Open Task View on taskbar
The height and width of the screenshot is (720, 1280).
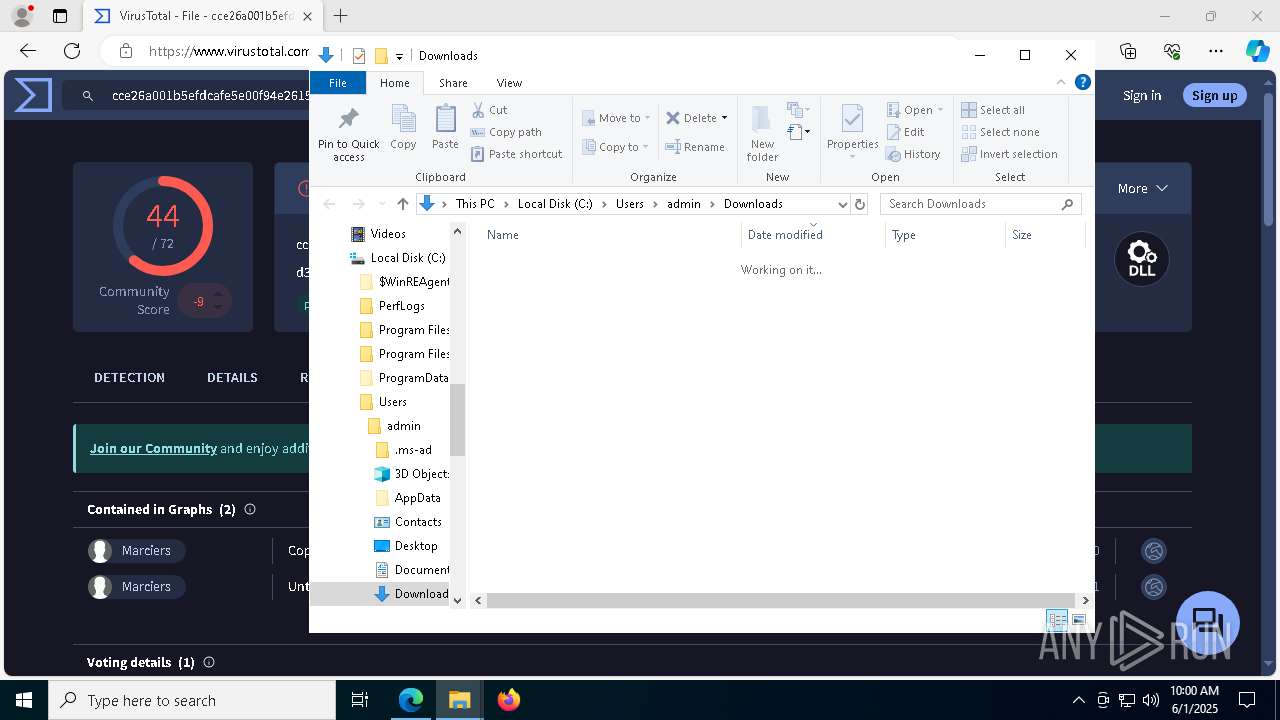[x=360, y=700]
